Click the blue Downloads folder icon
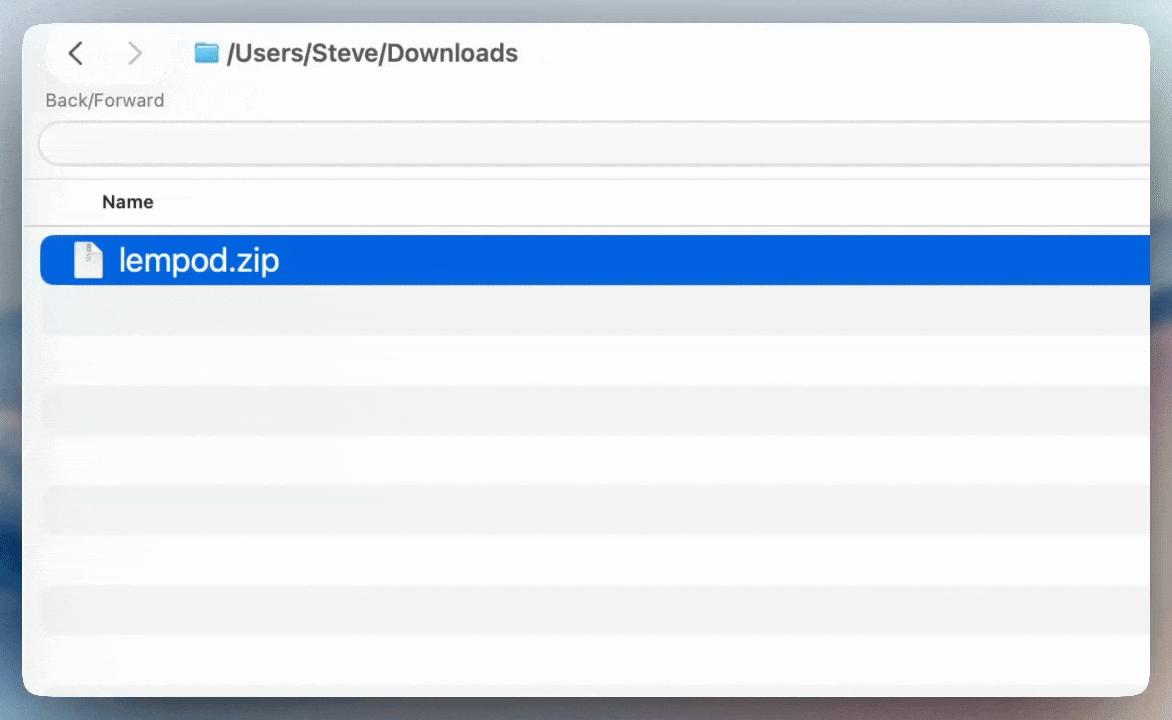The image size is (1172, 720). [x=206, y=53]
